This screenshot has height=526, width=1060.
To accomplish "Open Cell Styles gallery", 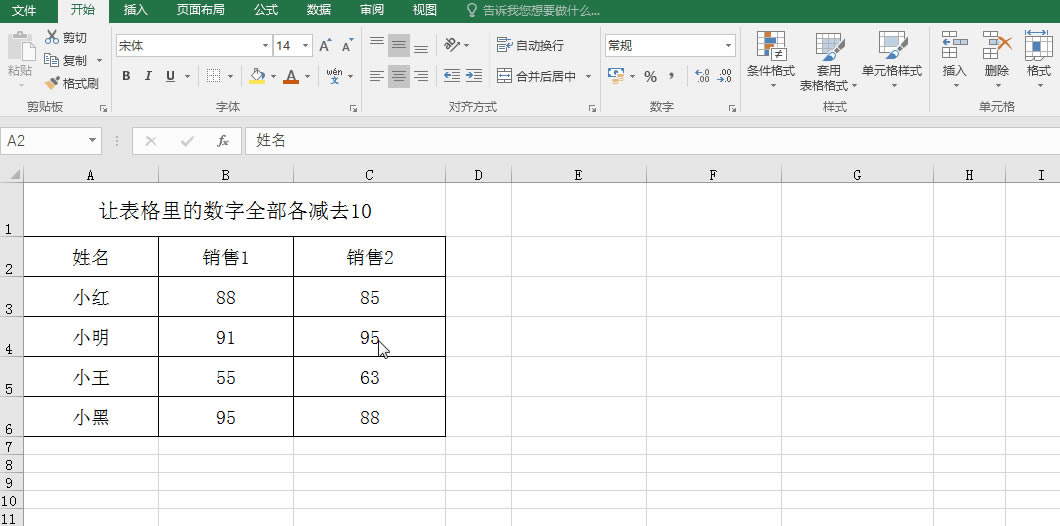I will (x=892, y=61).
